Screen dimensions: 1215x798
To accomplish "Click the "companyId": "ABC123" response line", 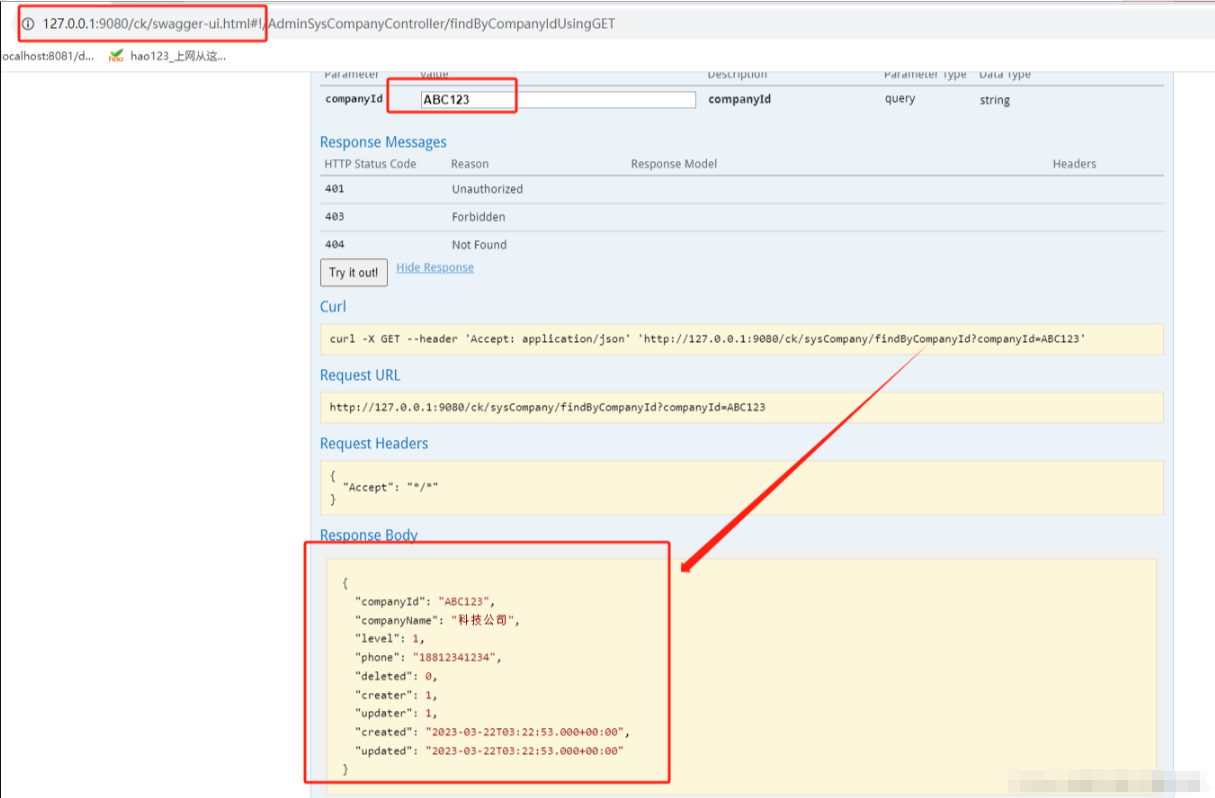I will [x=425, y=601].
